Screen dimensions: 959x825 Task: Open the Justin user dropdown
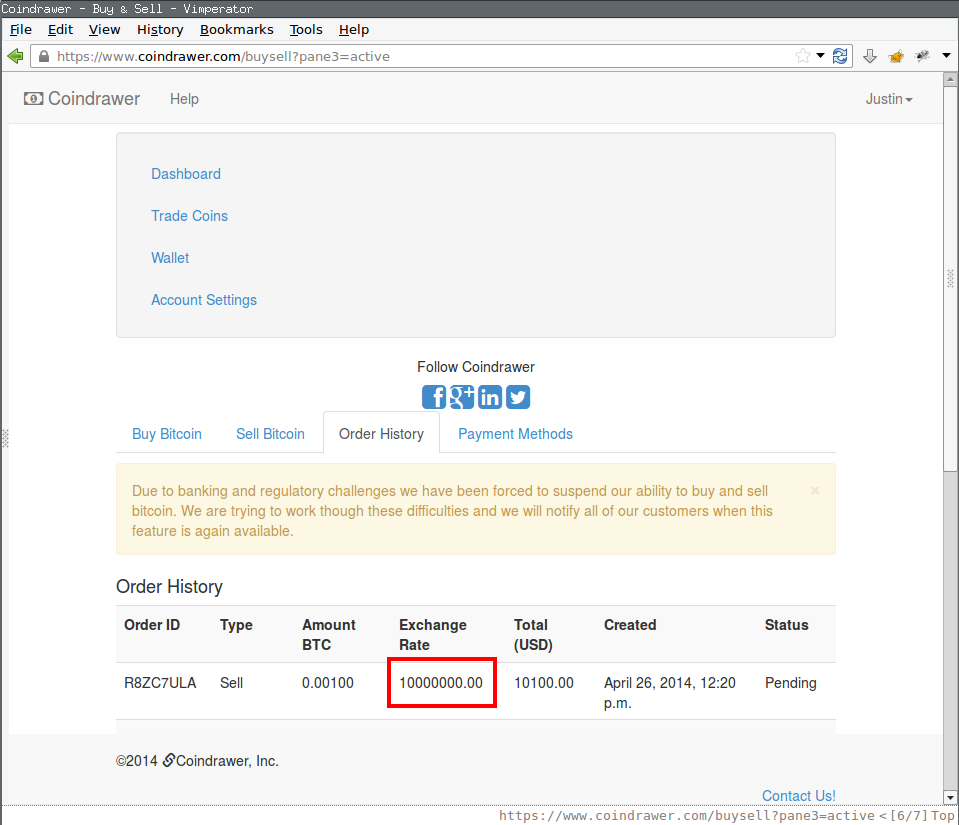coord(889,99)
